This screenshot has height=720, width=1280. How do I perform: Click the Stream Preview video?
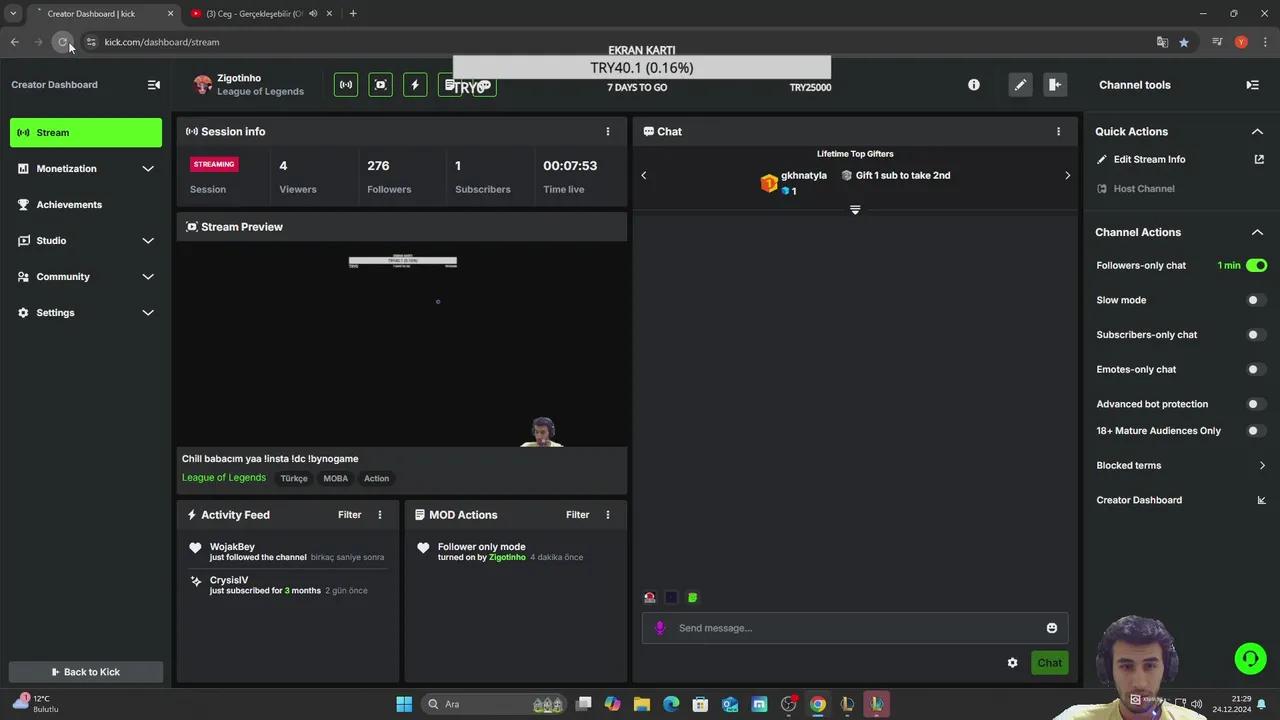pos(402,342)
